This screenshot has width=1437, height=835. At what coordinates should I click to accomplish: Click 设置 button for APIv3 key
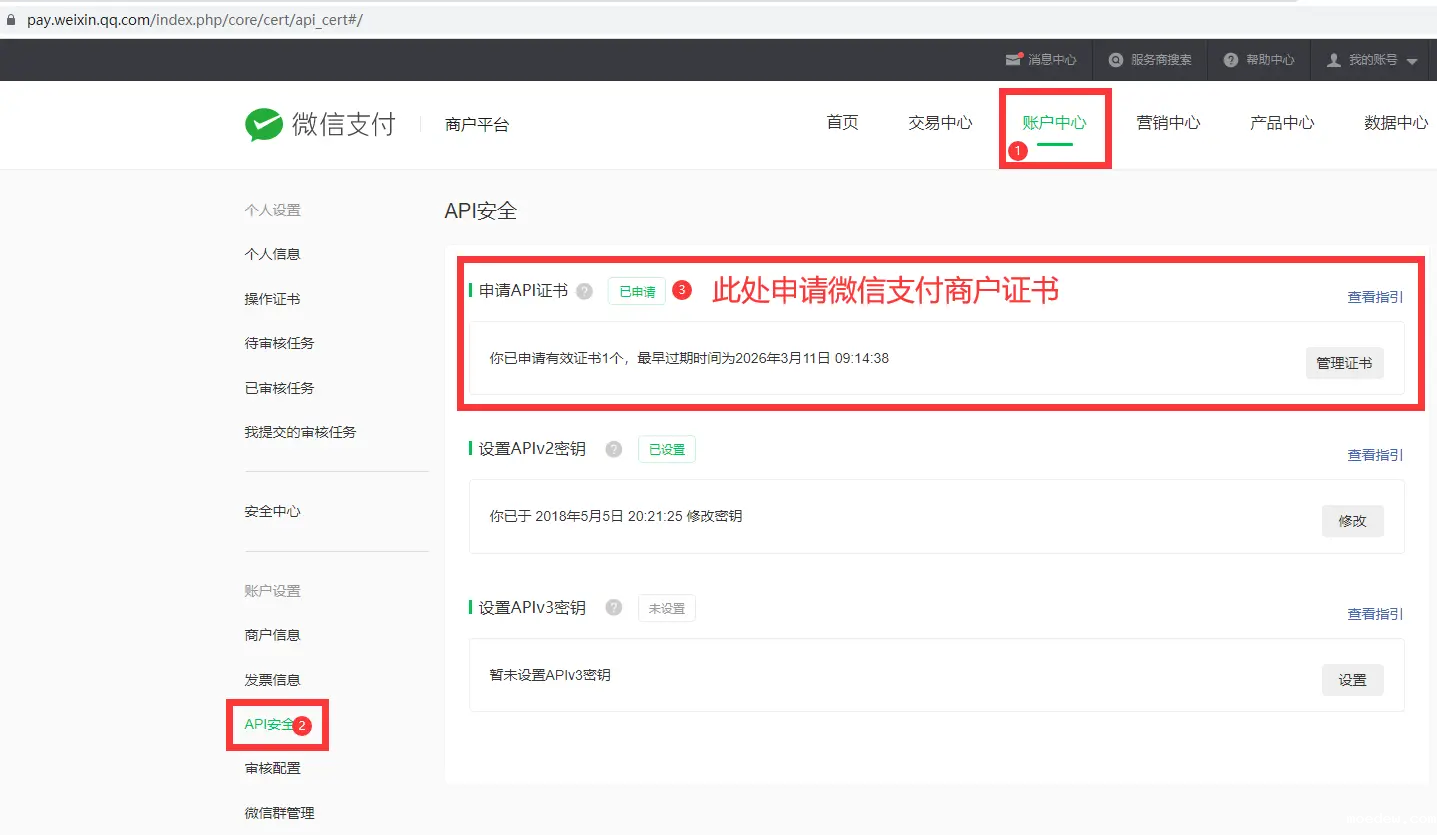tap(1352, 680)
